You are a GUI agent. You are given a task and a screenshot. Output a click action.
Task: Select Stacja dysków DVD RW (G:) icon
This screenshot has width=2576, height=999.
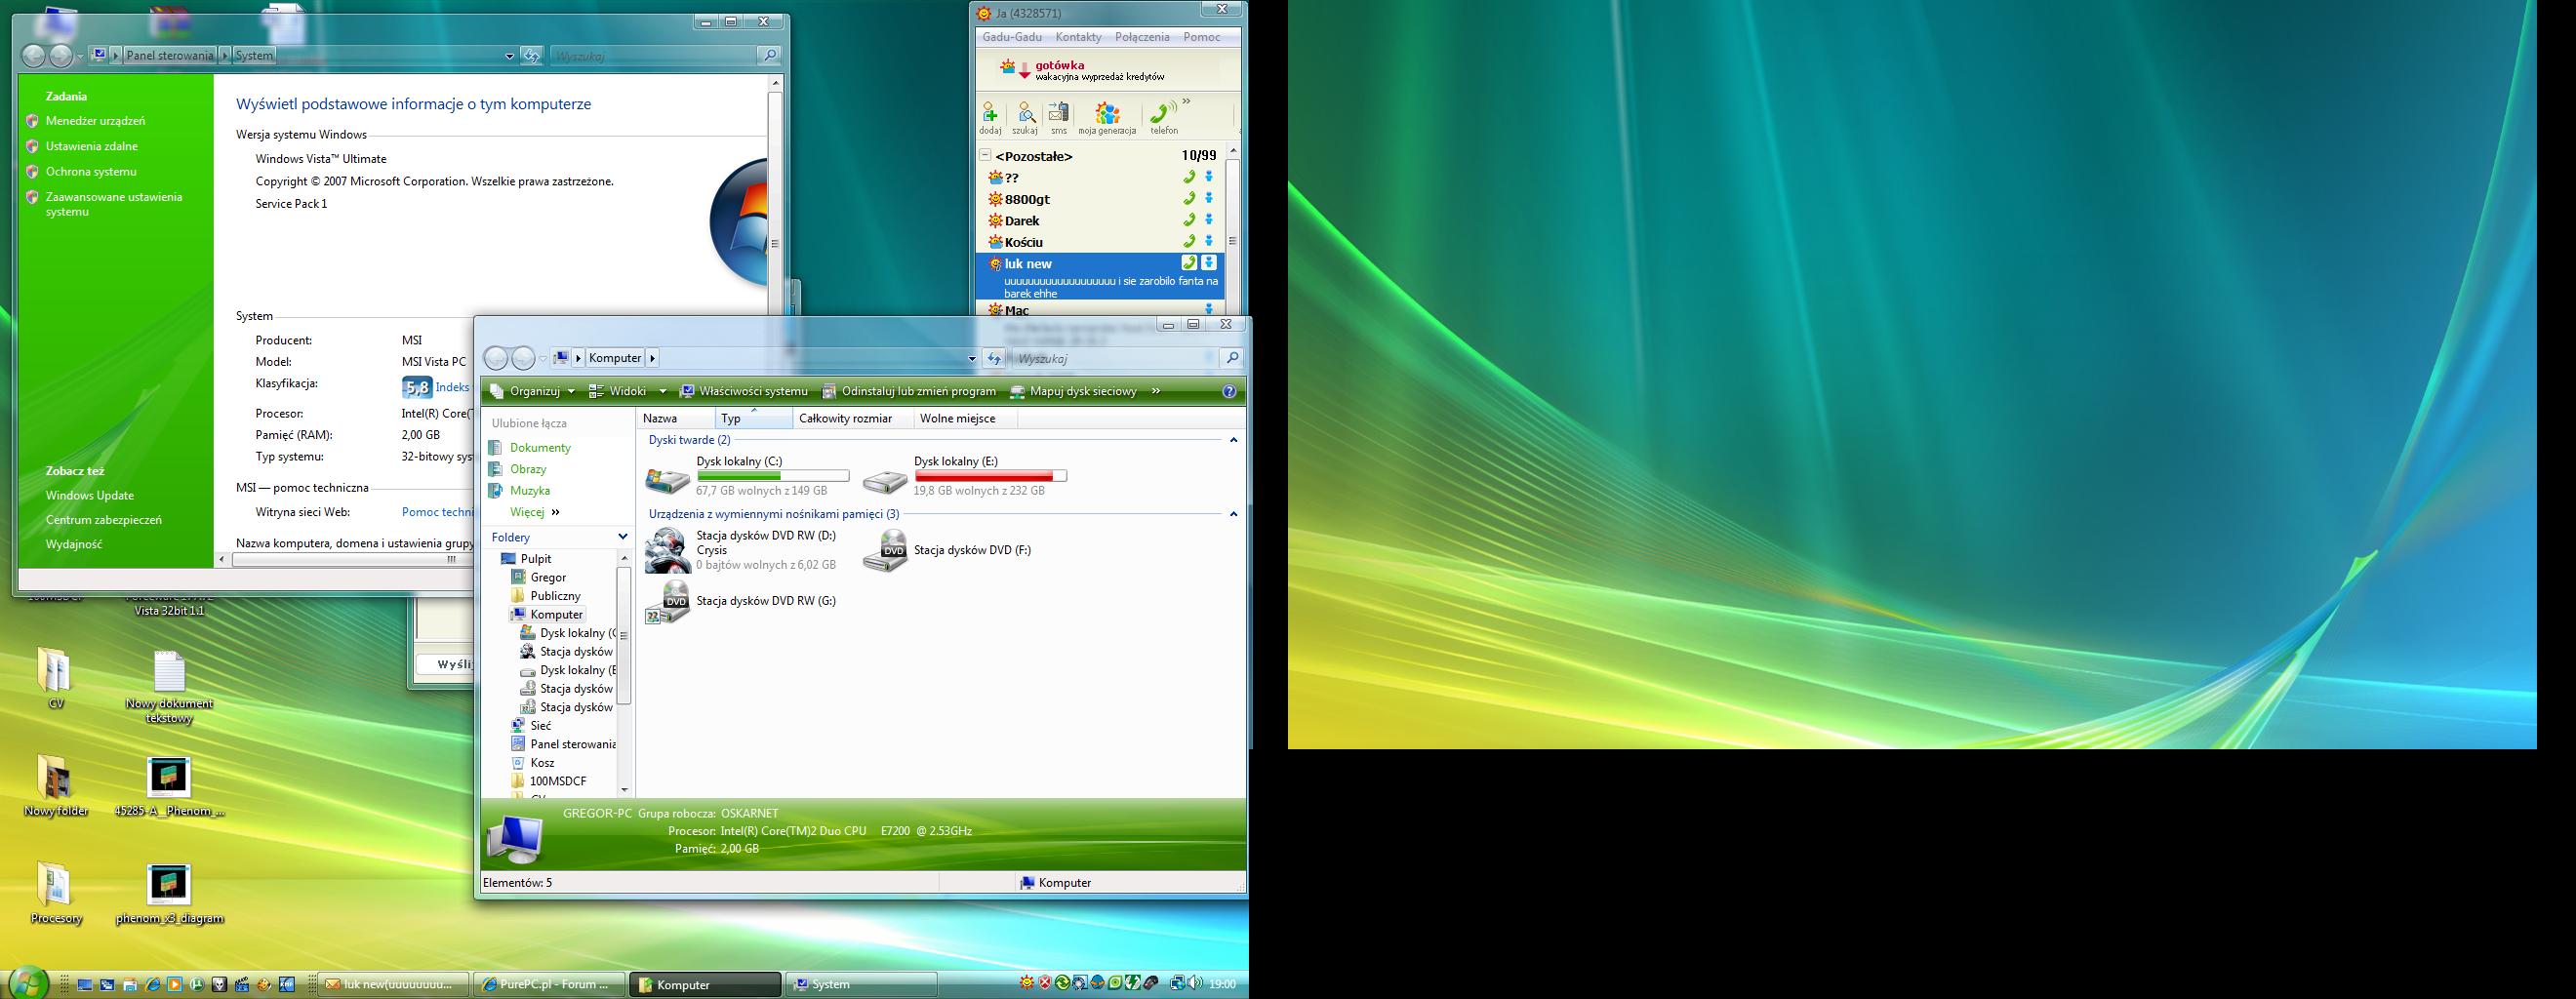pyautogui.click(x=667, y=602)
